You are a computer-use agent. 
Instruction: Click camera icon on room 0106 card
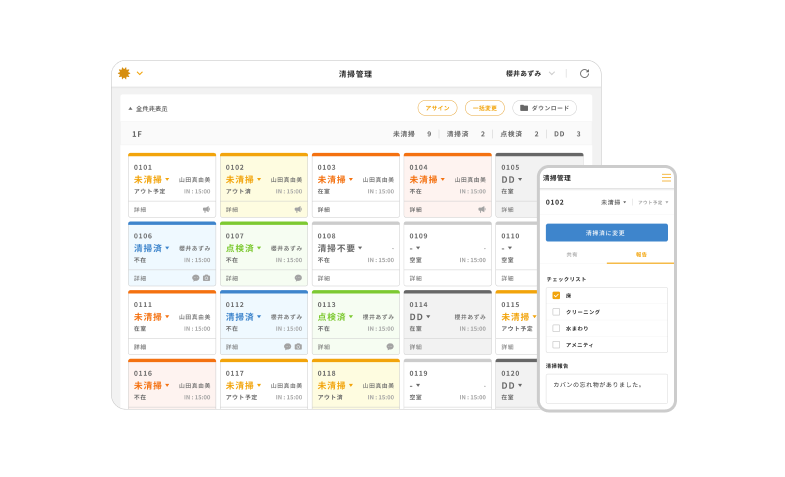207,278
